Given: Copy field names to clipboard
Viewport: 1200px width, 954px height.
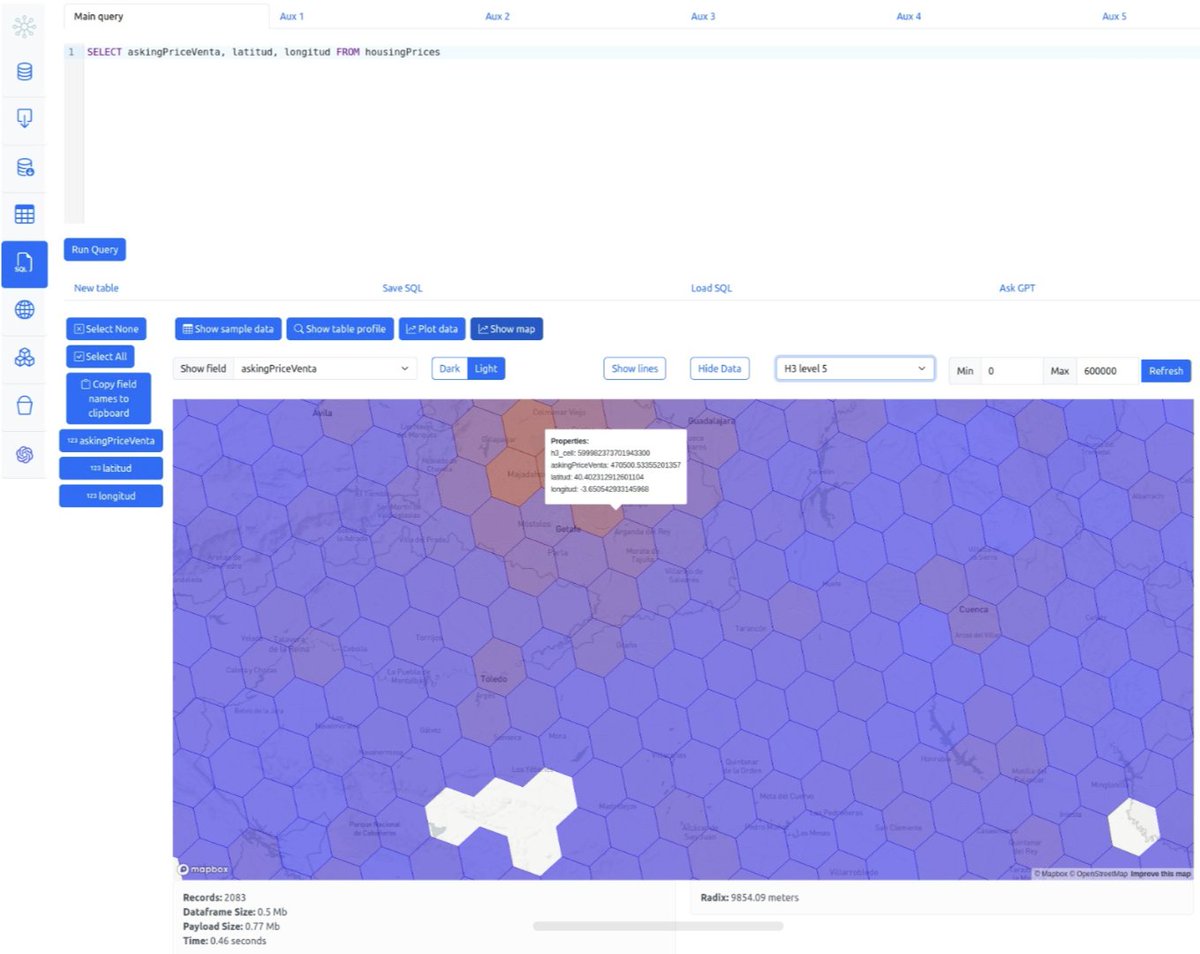Looking at the screenshot, I should click(108, 398).
